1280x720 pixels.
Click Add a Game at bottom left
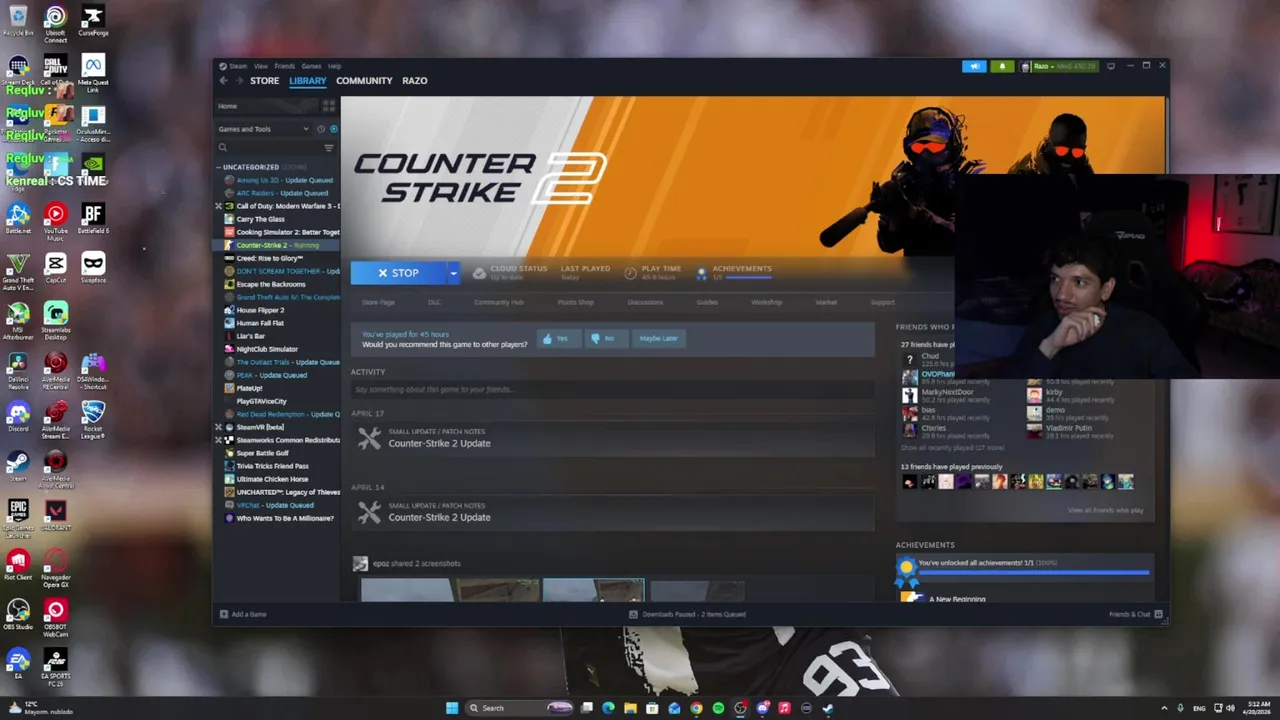(x=243, y=614)
